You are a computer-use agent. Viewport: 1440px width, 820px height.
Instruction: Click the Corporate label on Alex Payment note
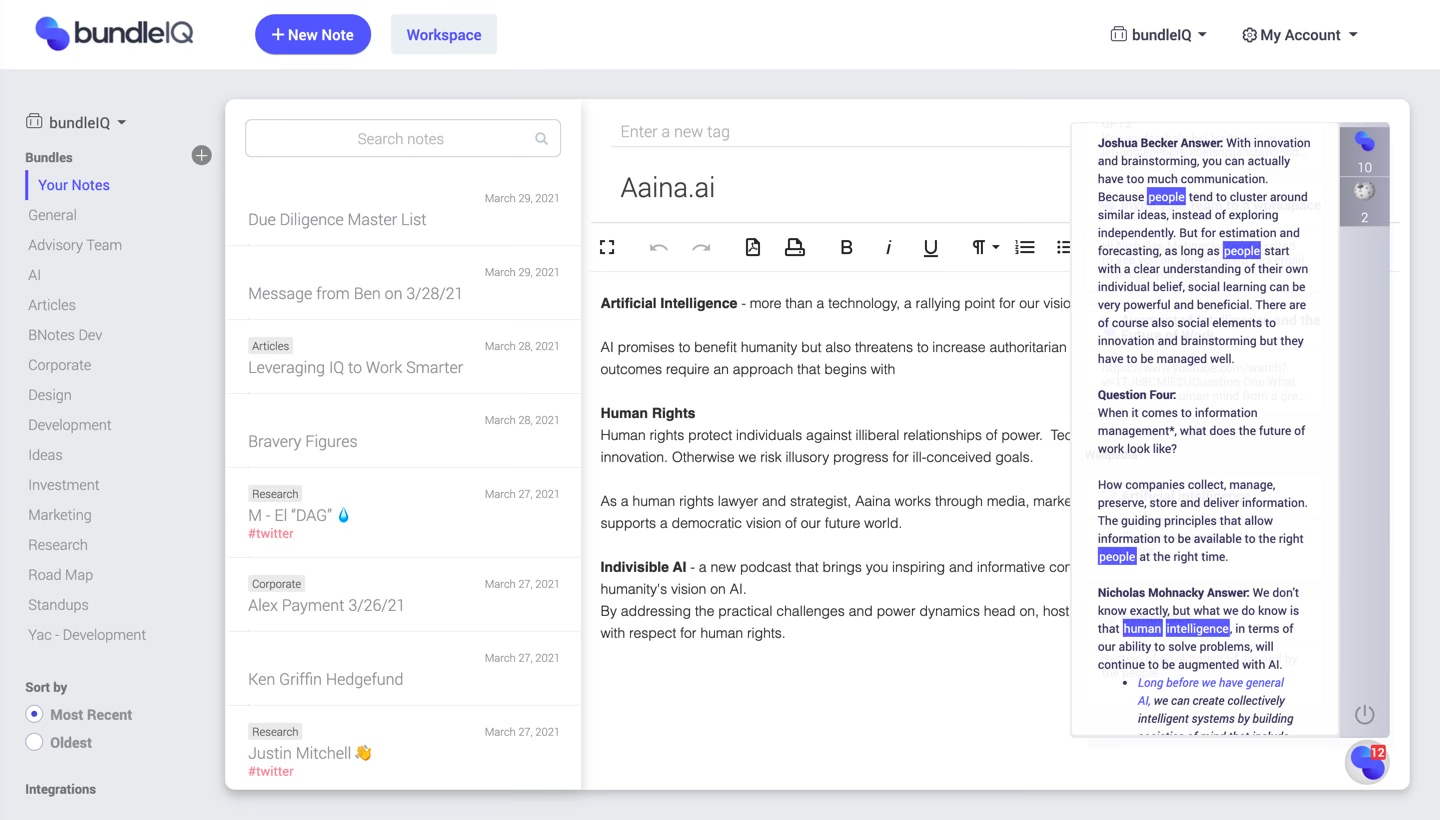[276, 584]
